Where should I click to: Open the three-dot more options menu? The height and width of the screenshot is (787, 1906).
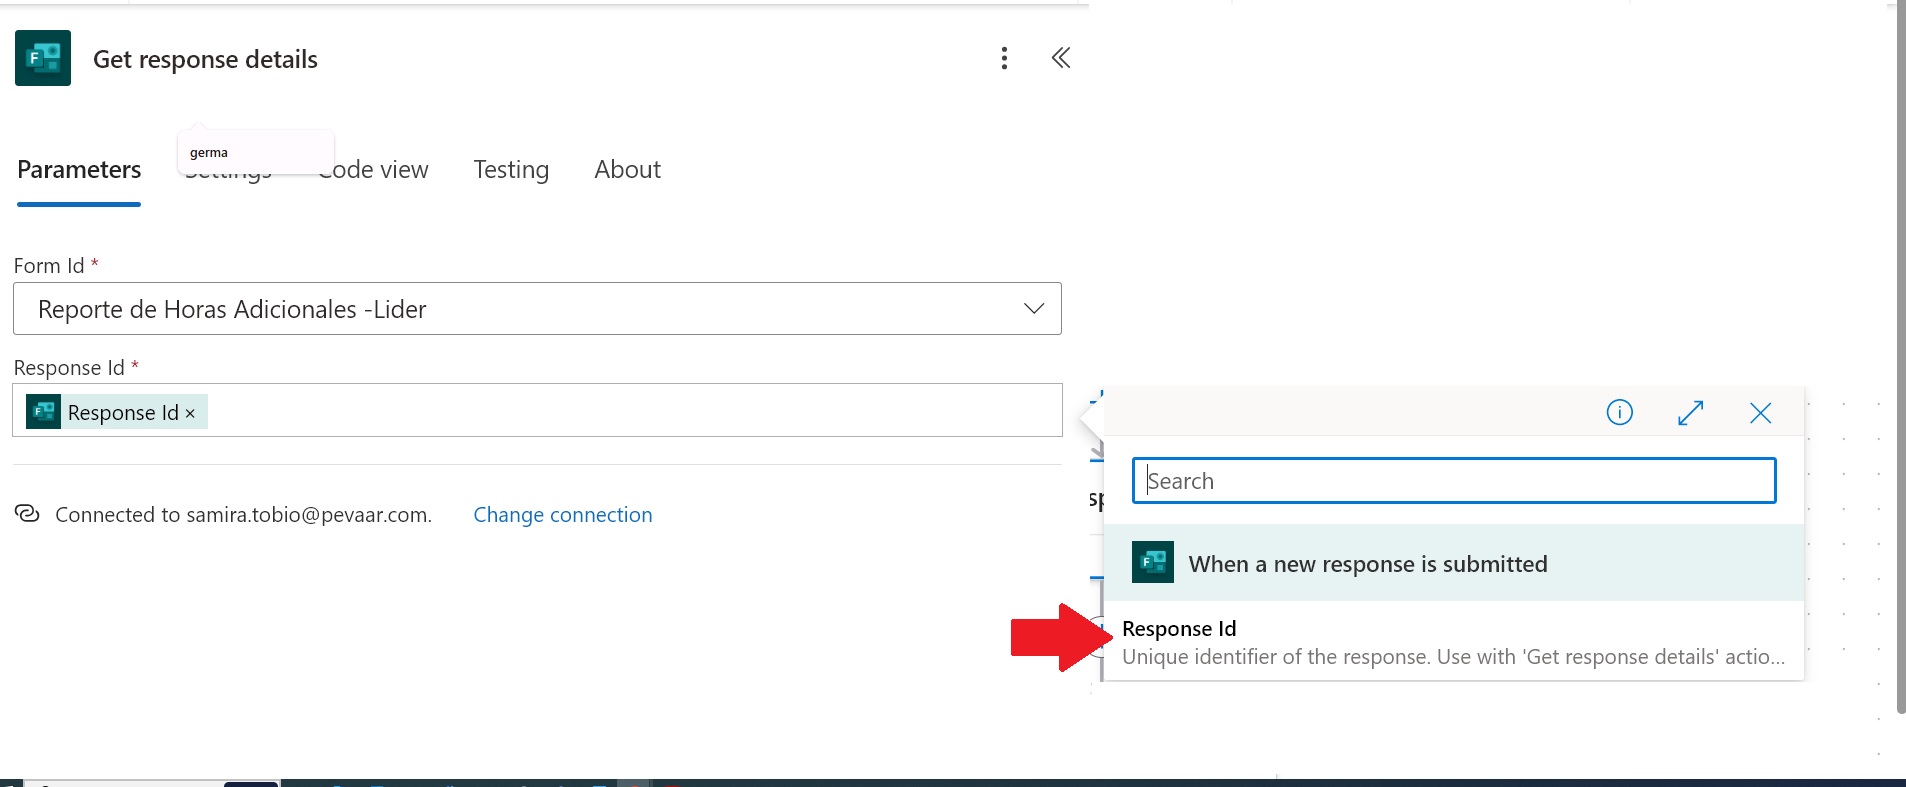1004,58
